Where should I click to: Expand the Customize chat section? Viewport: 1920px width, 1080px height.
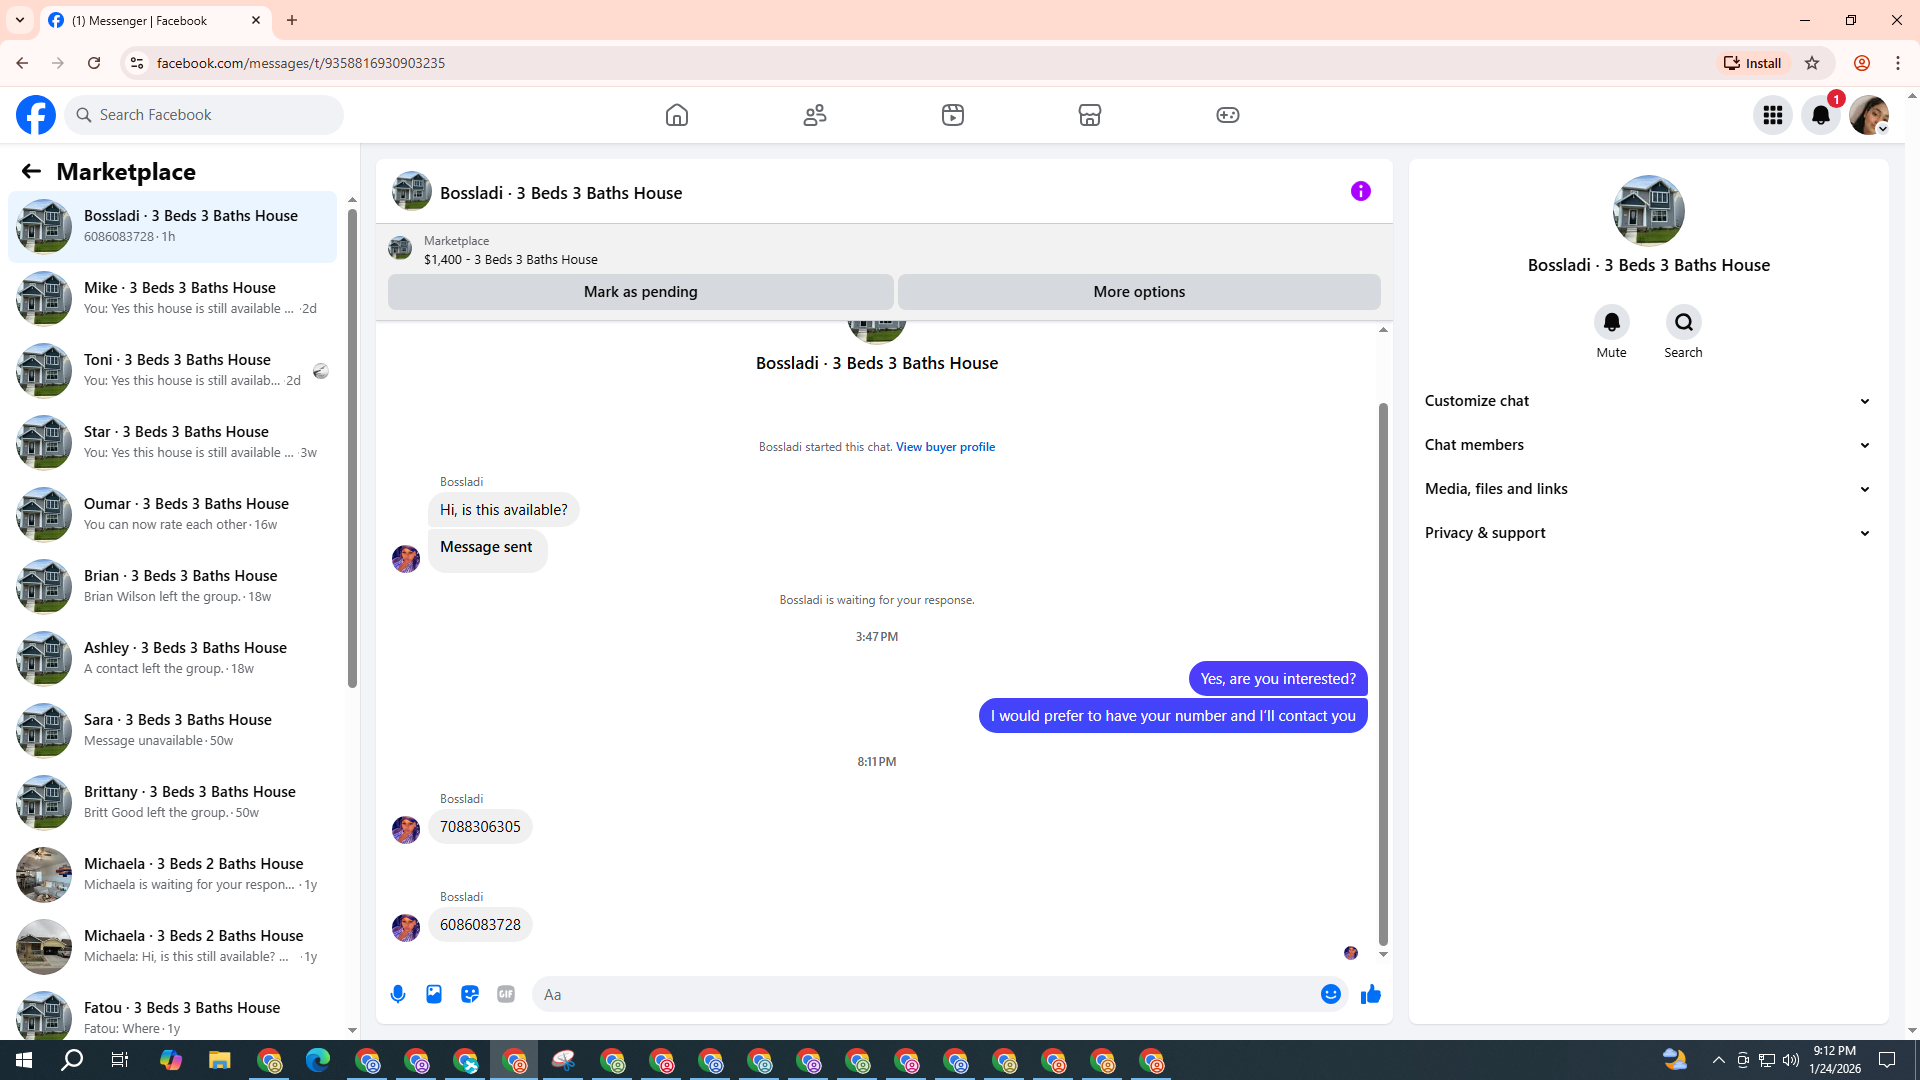click(1647, 401)
